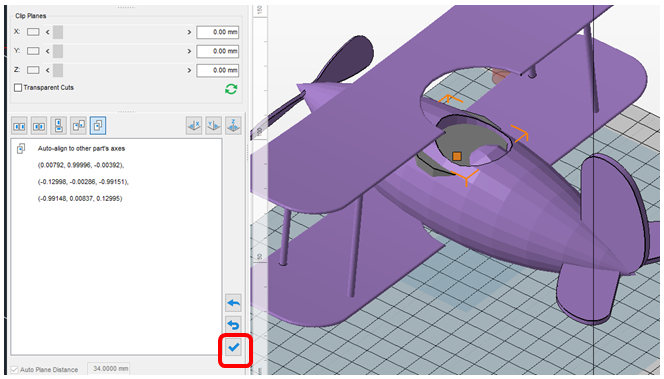Select the auto-align to other part's axes tool
The image size is (664, 379).
pos(98,126)
